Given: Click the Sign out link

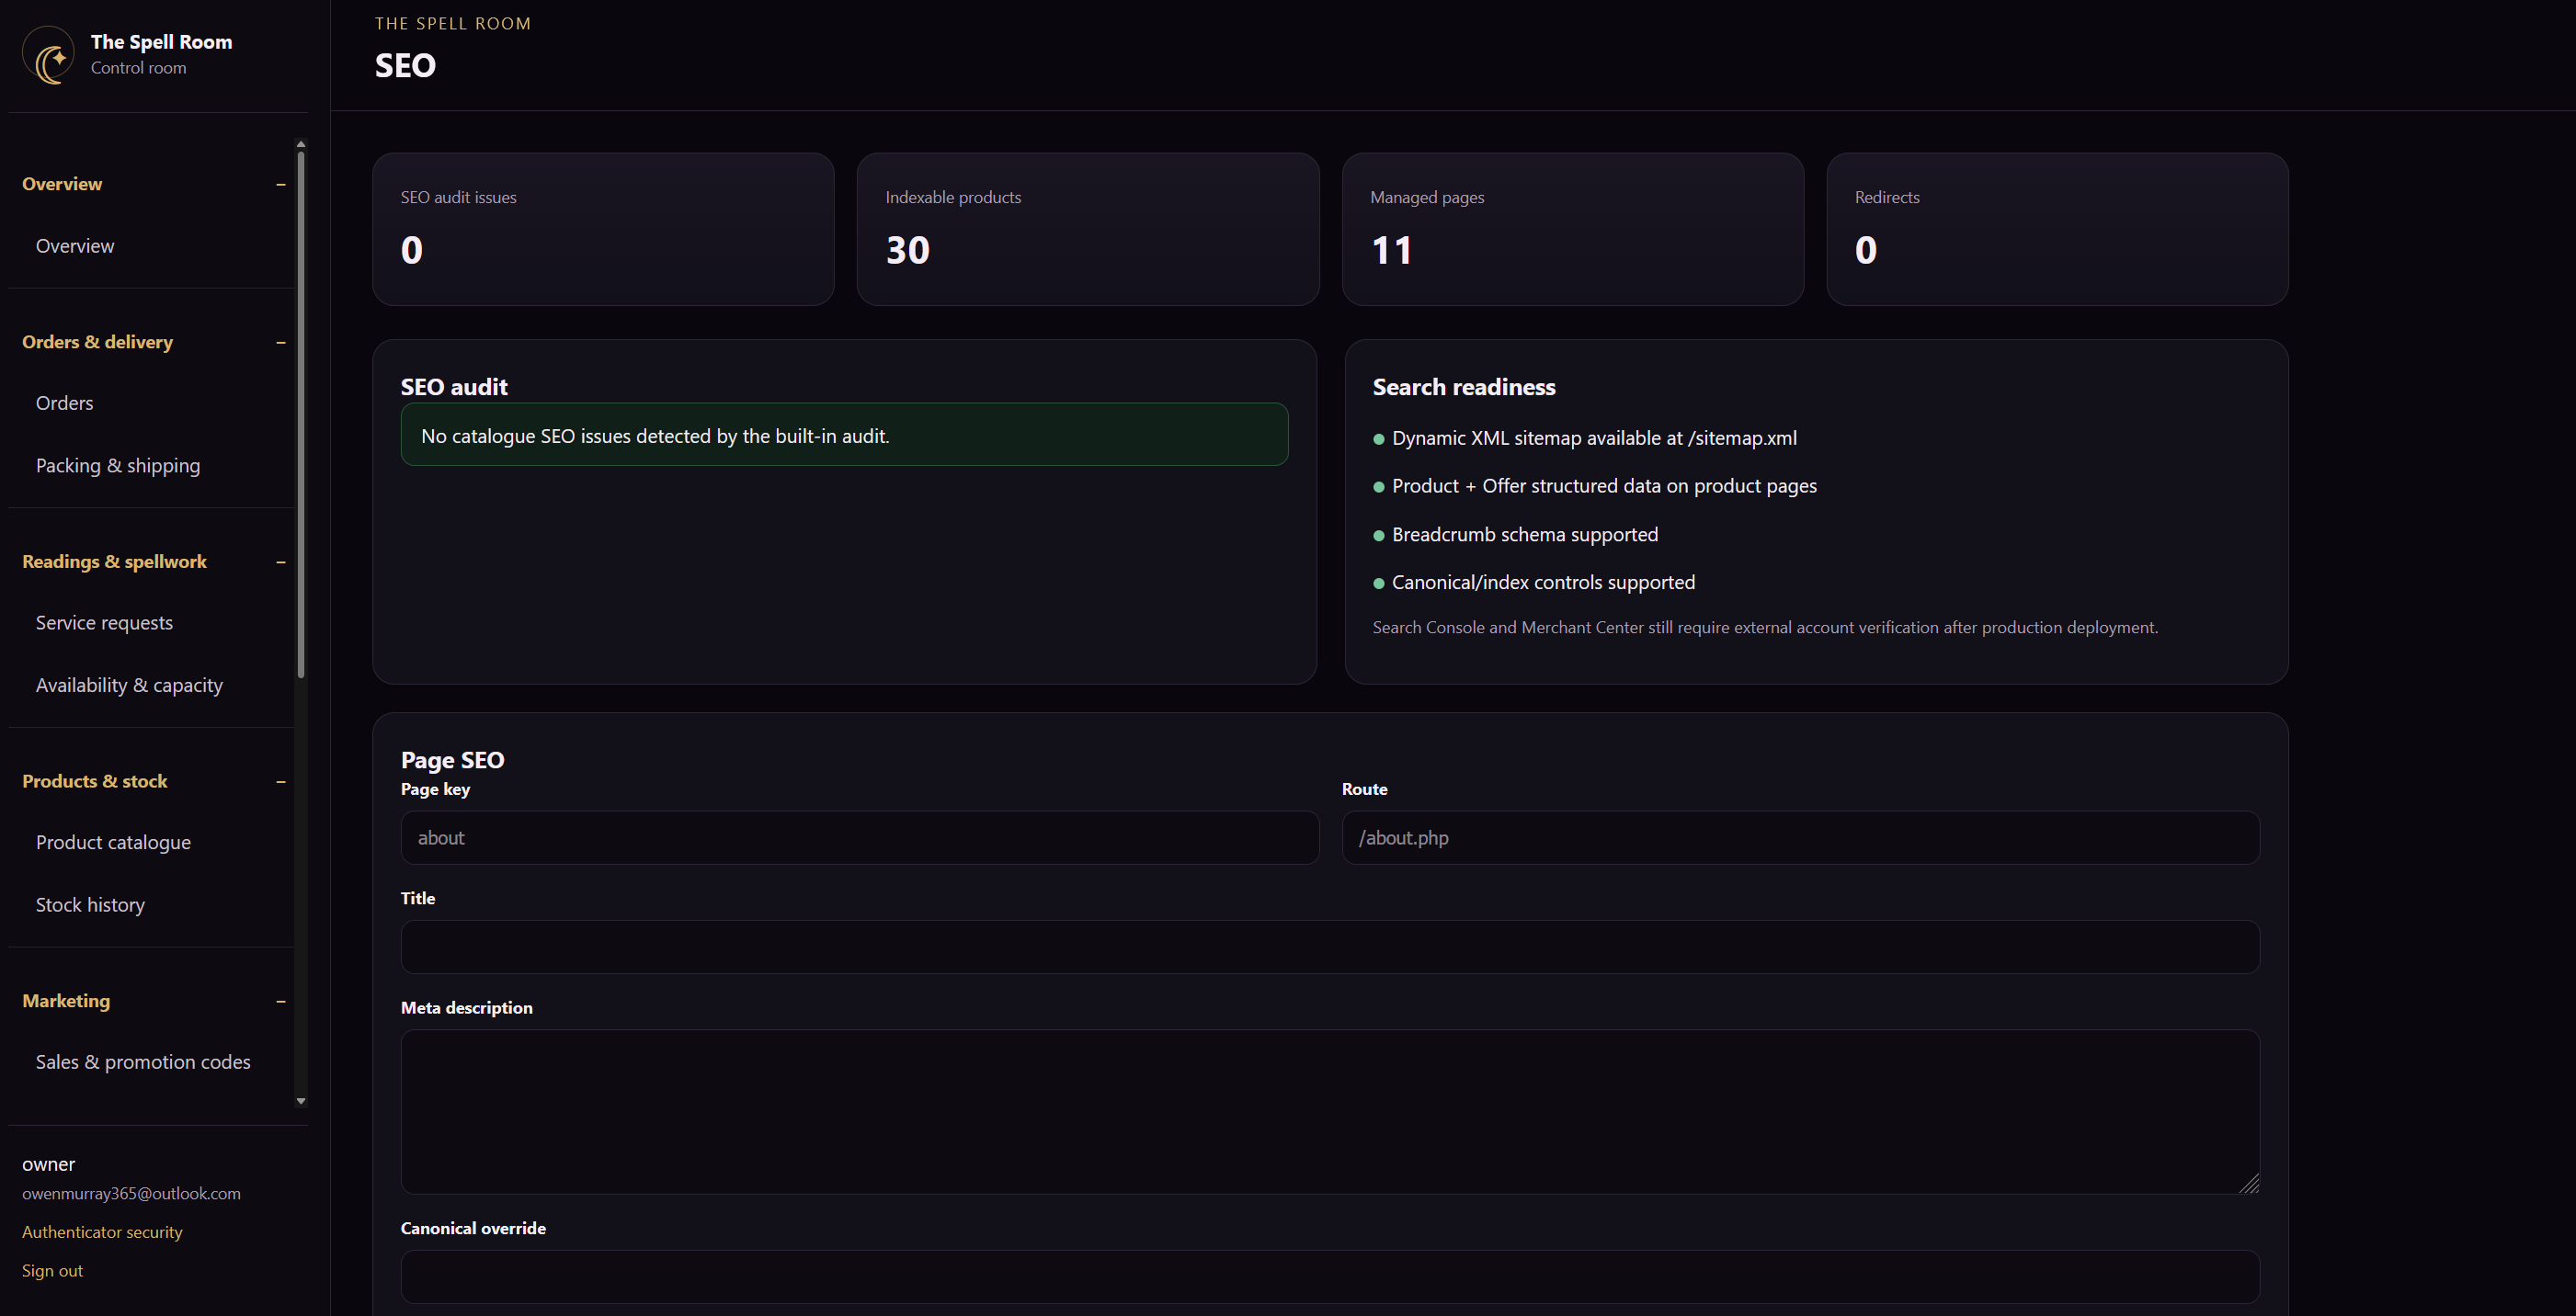Looking at the screenshot, I should 52,1271.
